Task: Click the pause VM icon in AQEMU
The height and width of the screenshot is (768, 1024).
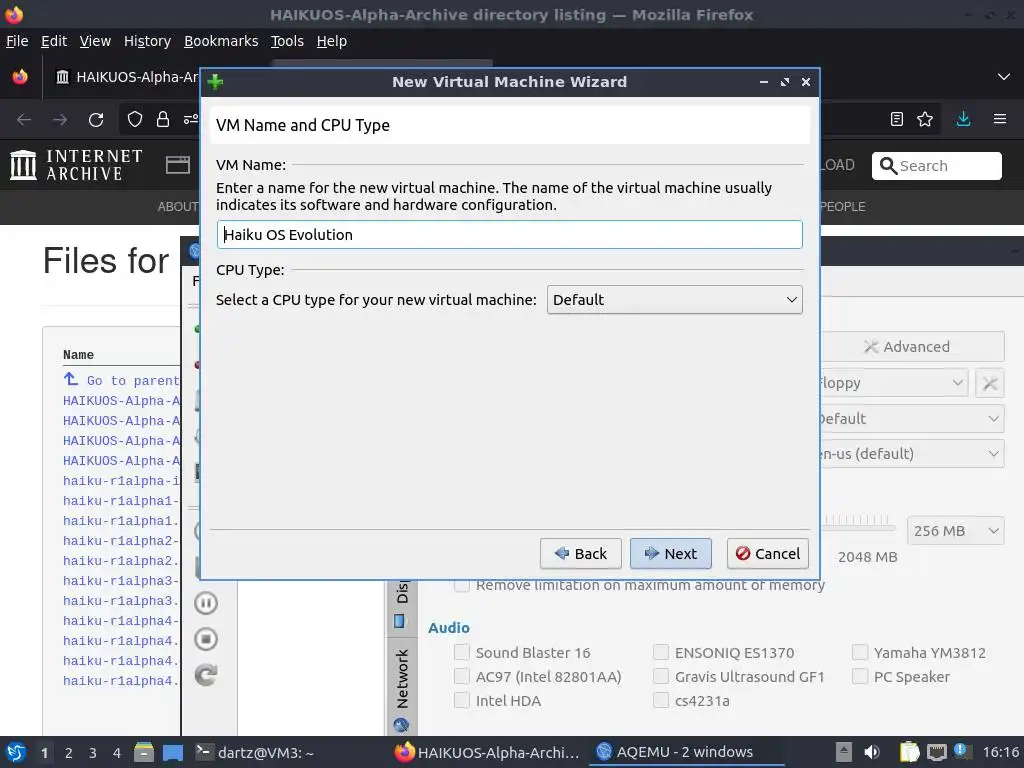Action: click(206, 603)
